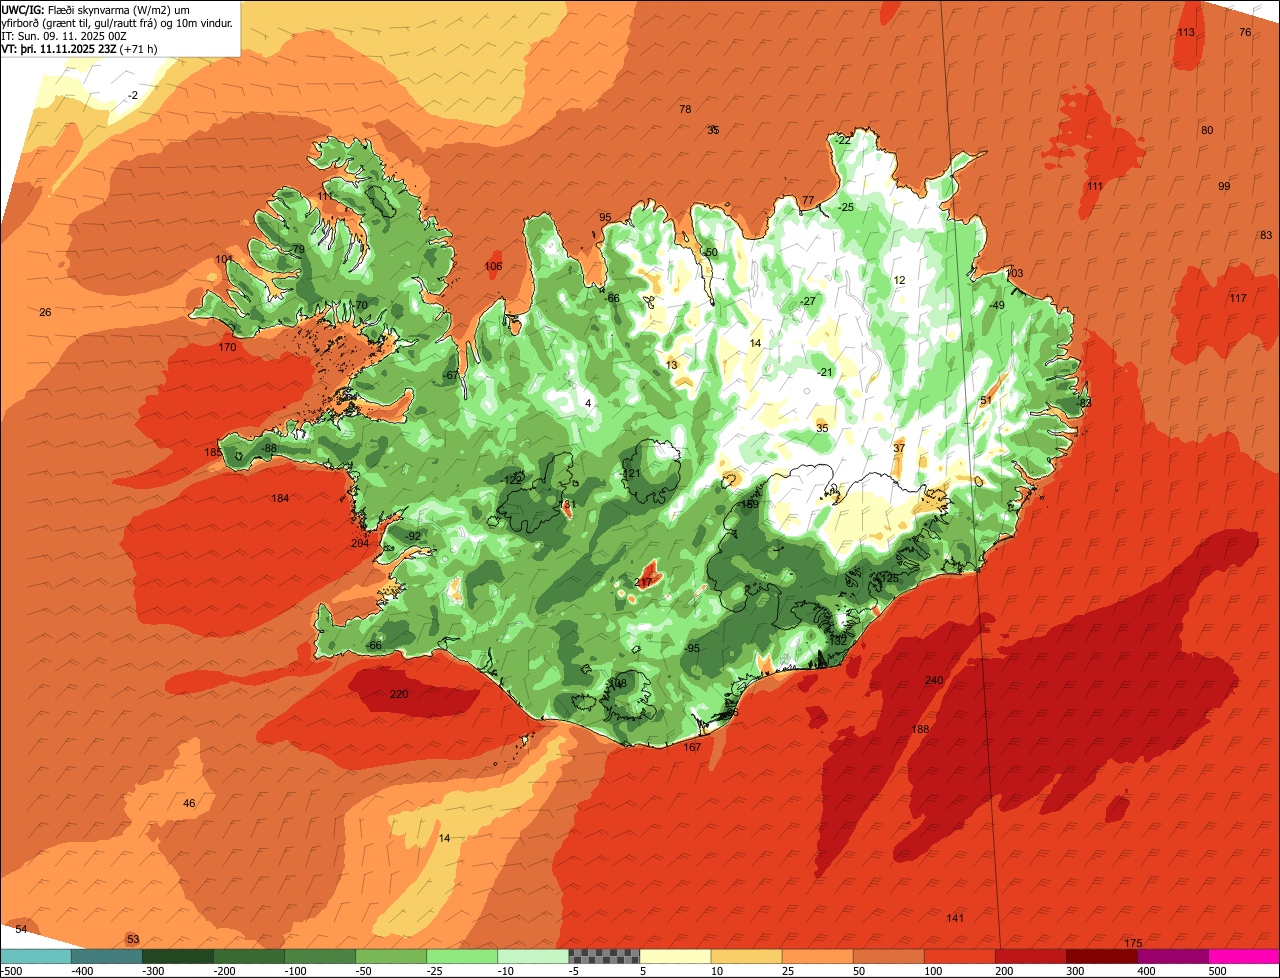Click the map value 103 on the northeast coast
The image size is (1280, 978).
pyautogui.click(x=1015, y=273)
